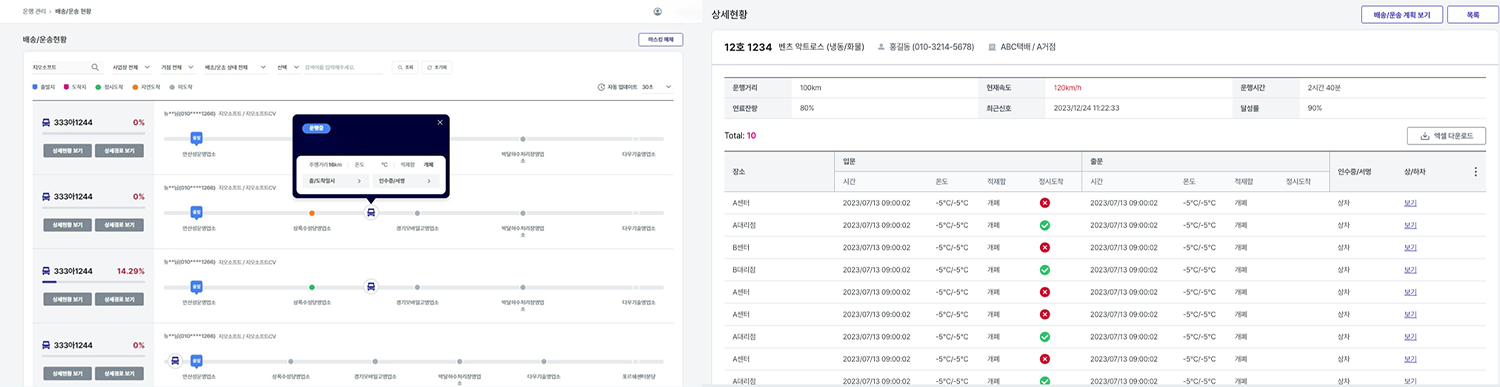Image resolution: width=1500 pixels, height=387 pixels.
Task: Click the 마스킹 해제 button
Action: point(661,40)
